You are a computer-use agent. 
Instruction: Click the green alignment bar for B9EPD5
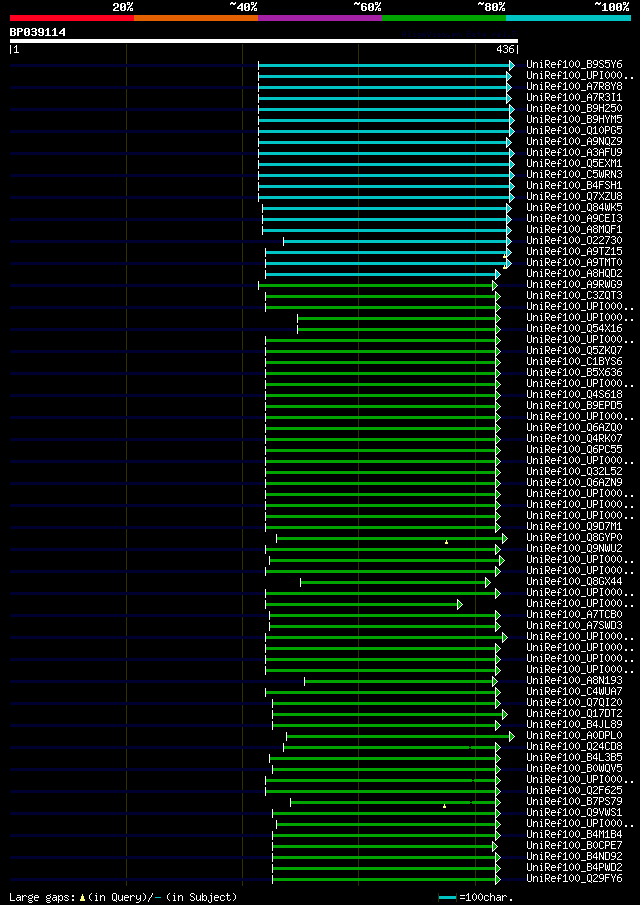coord(380,406)
